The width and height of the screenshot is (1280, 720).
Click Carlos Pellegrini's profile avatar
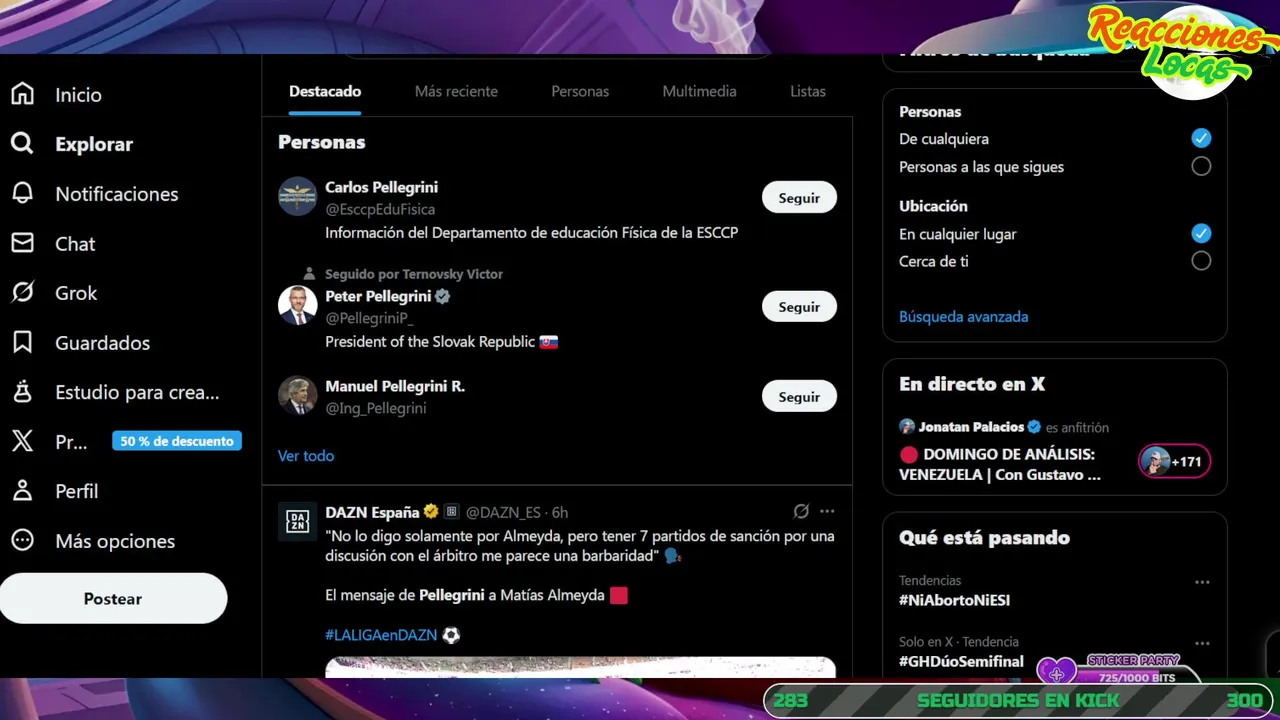pyautogui.click(x=297, y=196)
